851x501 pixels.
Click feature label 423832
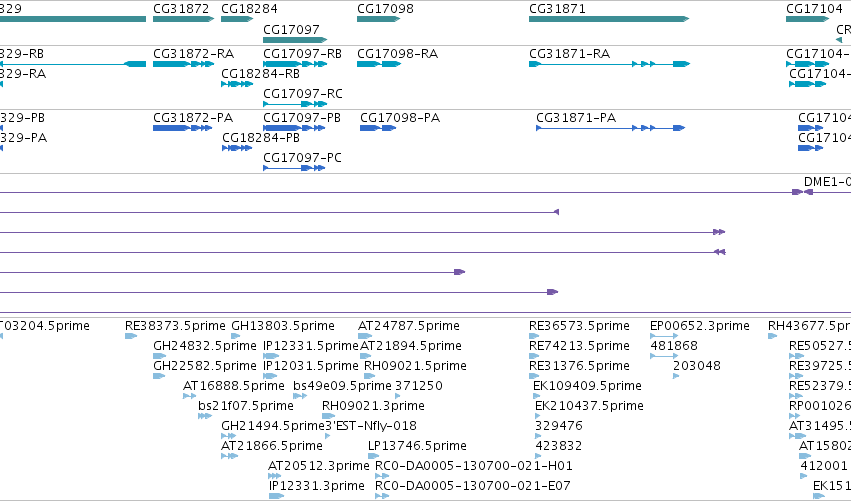pos(558,446)
